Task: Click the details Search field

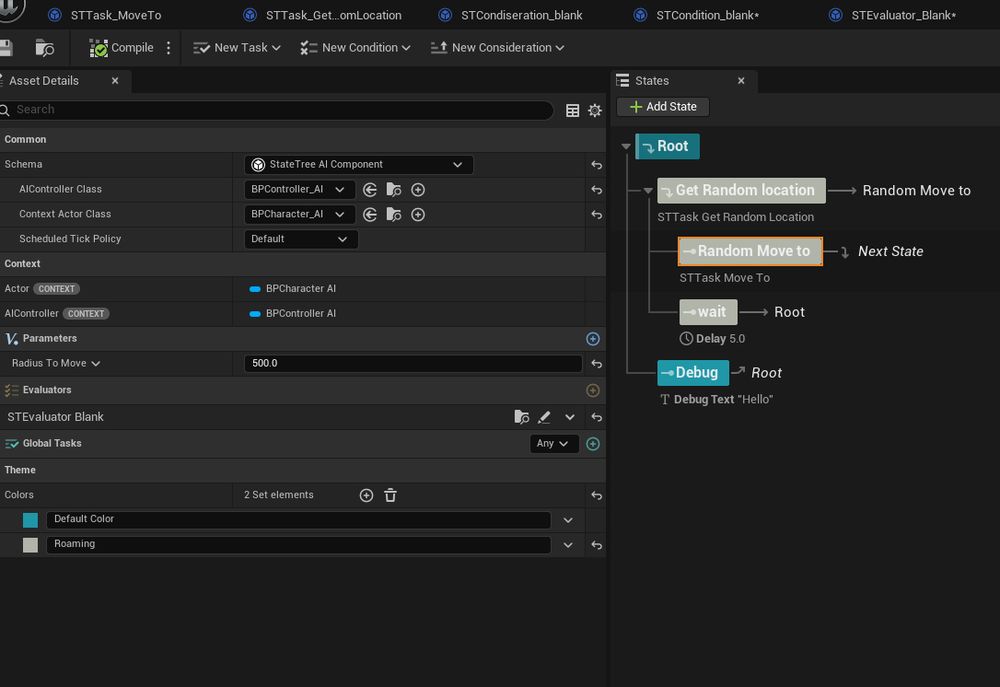Action: point(277,110)
